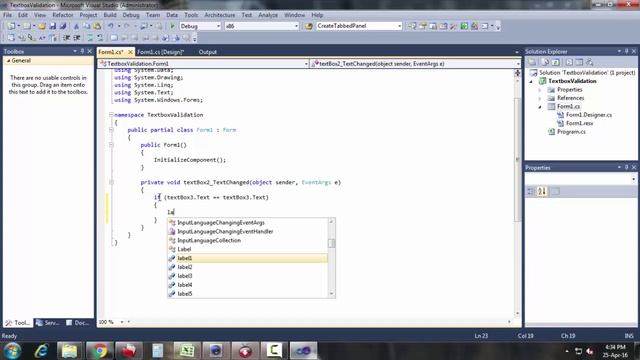The image size is (640, 360).
Task: Switch to the Form1.cs [Design] tab
Action: (160, 52)
